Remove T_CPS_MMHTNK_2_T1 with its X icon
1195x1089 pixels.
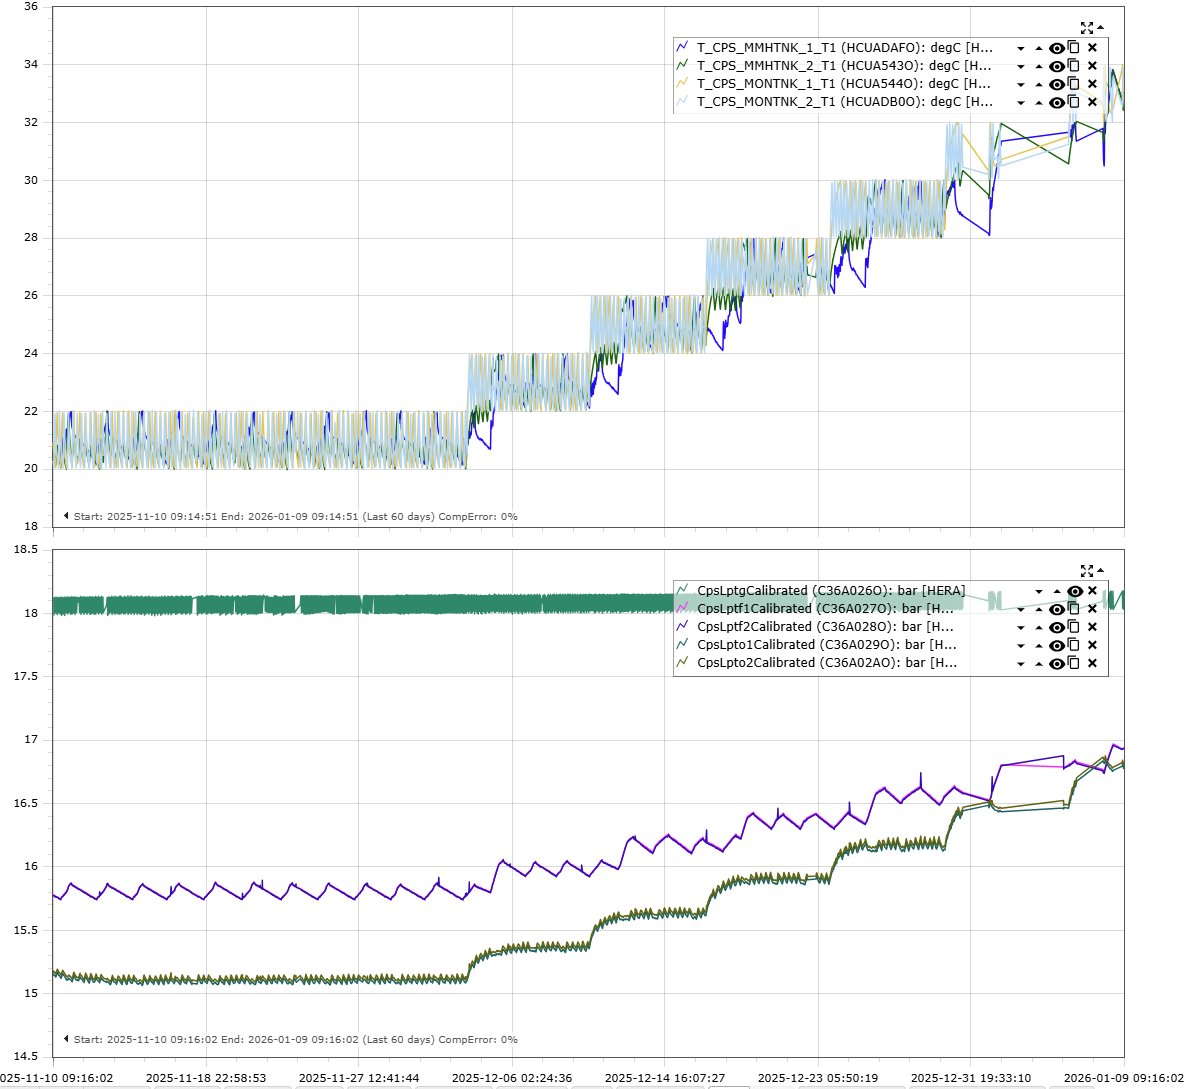1092,66
